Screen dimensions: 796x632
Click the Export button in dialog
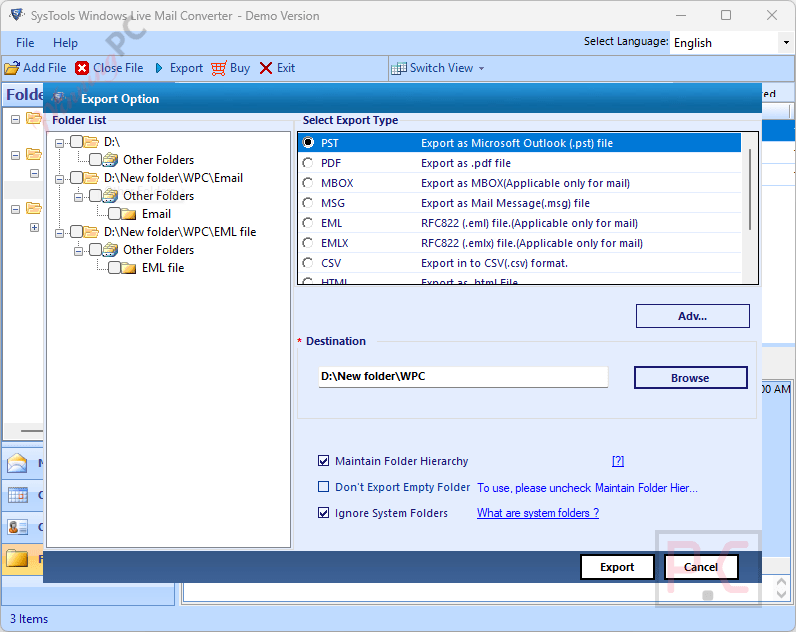pyautogui.click(x=617, y=567)
